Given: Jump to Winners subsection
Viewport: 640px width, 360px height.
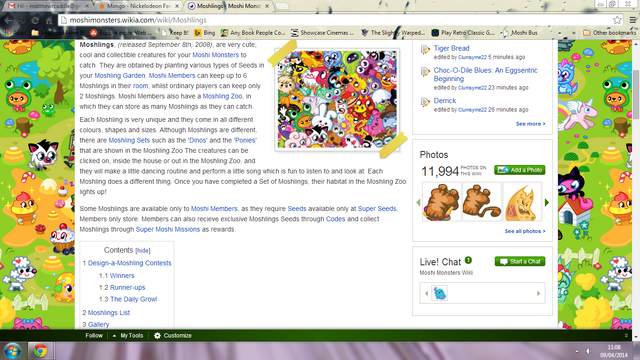Looking at the screenshot, I should pyautogui.click(x=122, y=276).
